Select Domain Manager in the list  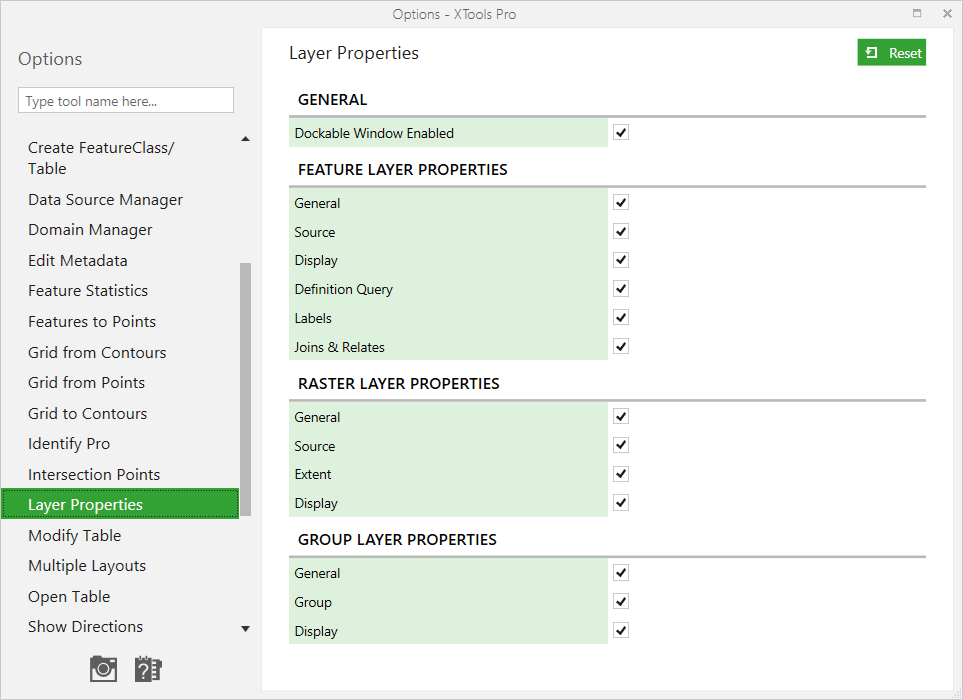pos(120,230)
